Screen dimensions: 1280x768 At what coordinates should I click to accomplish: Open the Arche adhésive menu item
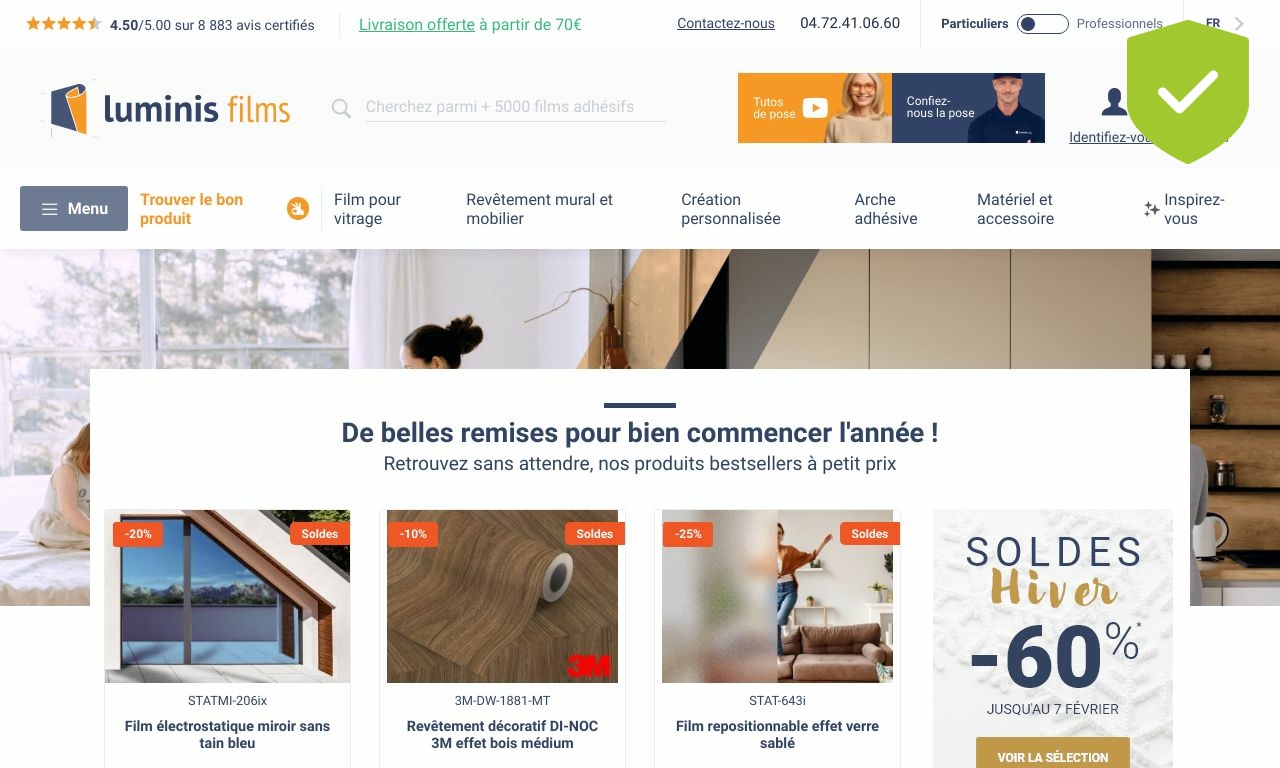(886, 209)
